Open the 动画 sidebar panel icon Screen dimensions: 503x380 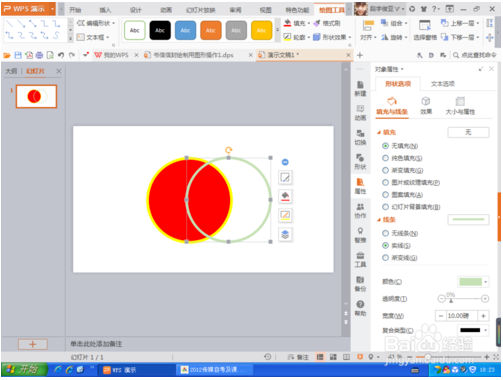(x=360, y=113)
